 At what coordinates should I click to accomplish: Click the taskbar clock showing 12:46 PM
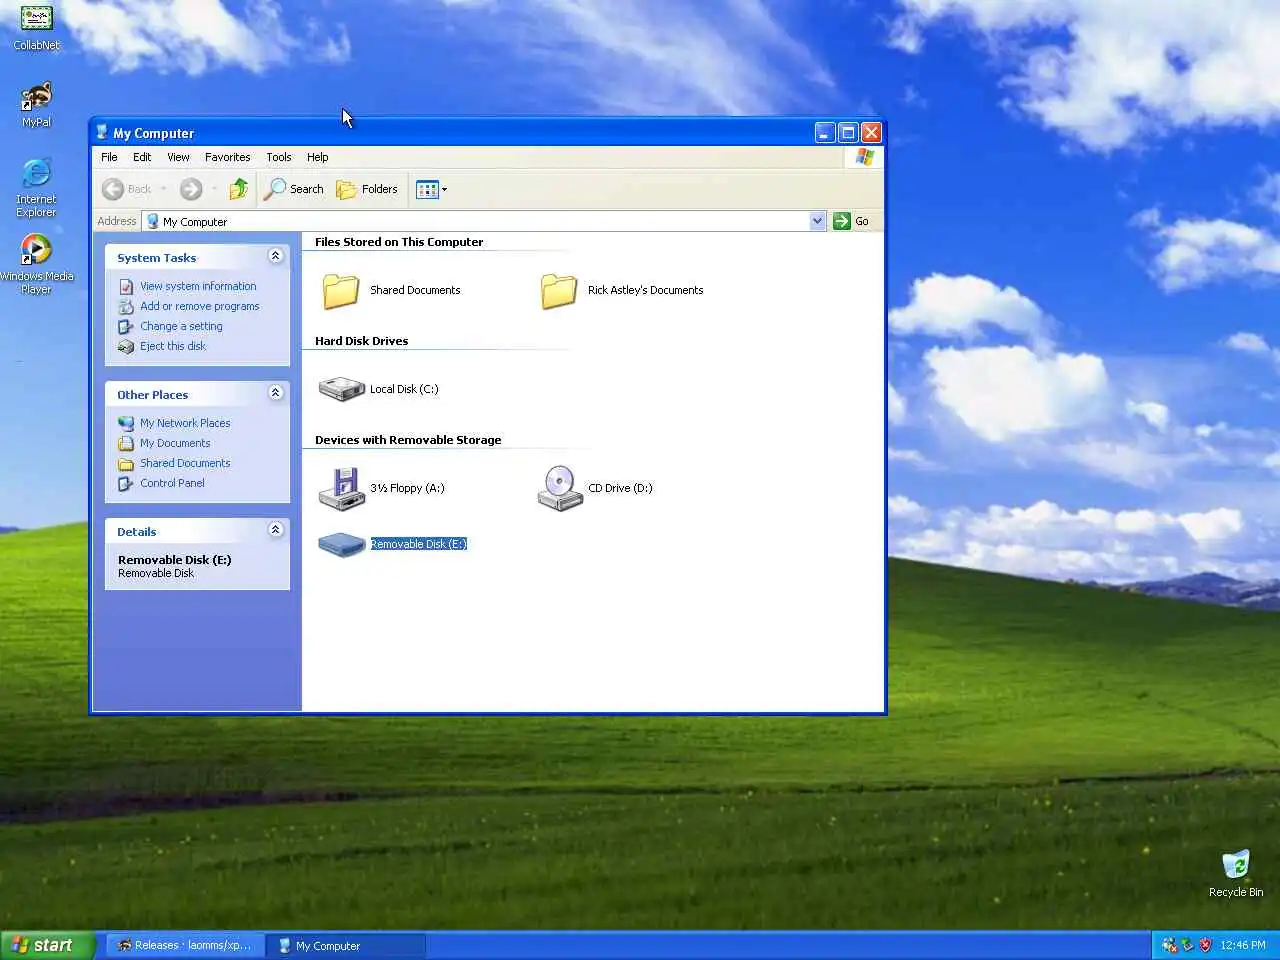(1243, 945)
